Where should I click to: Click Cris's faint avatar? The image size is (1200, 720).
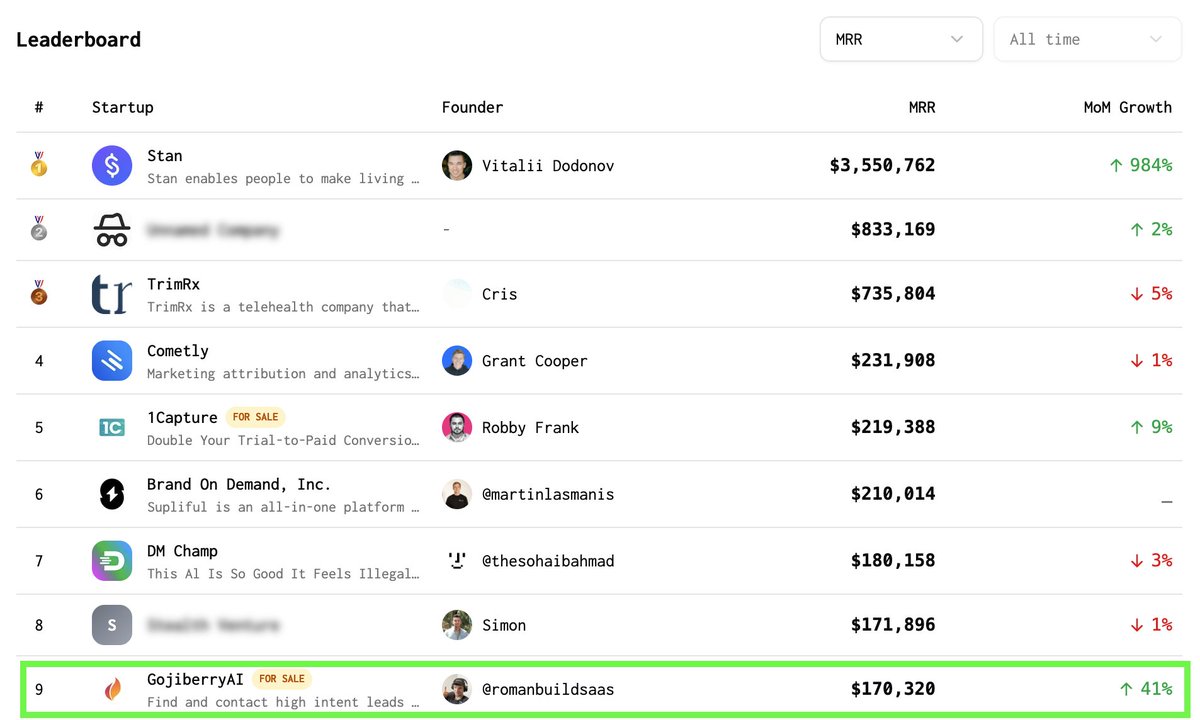click(x=457, y=294)
